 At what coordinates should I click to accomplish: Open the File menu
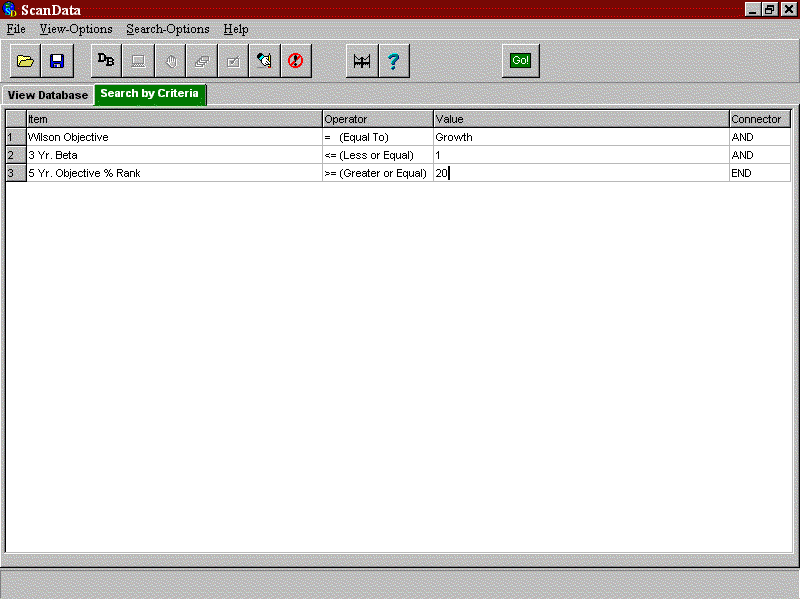point(16,29)
